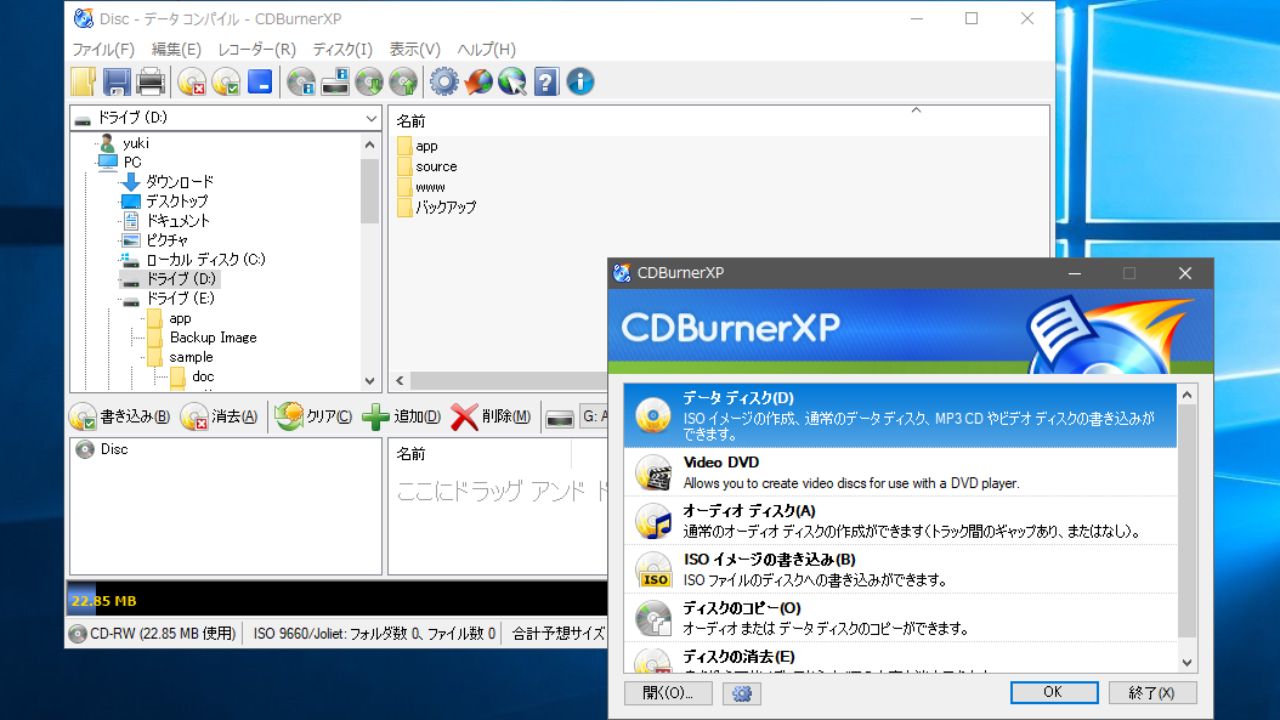Open the ディスク(I) menu
This screenshot has width=1280, height=720.
point(342,49)
